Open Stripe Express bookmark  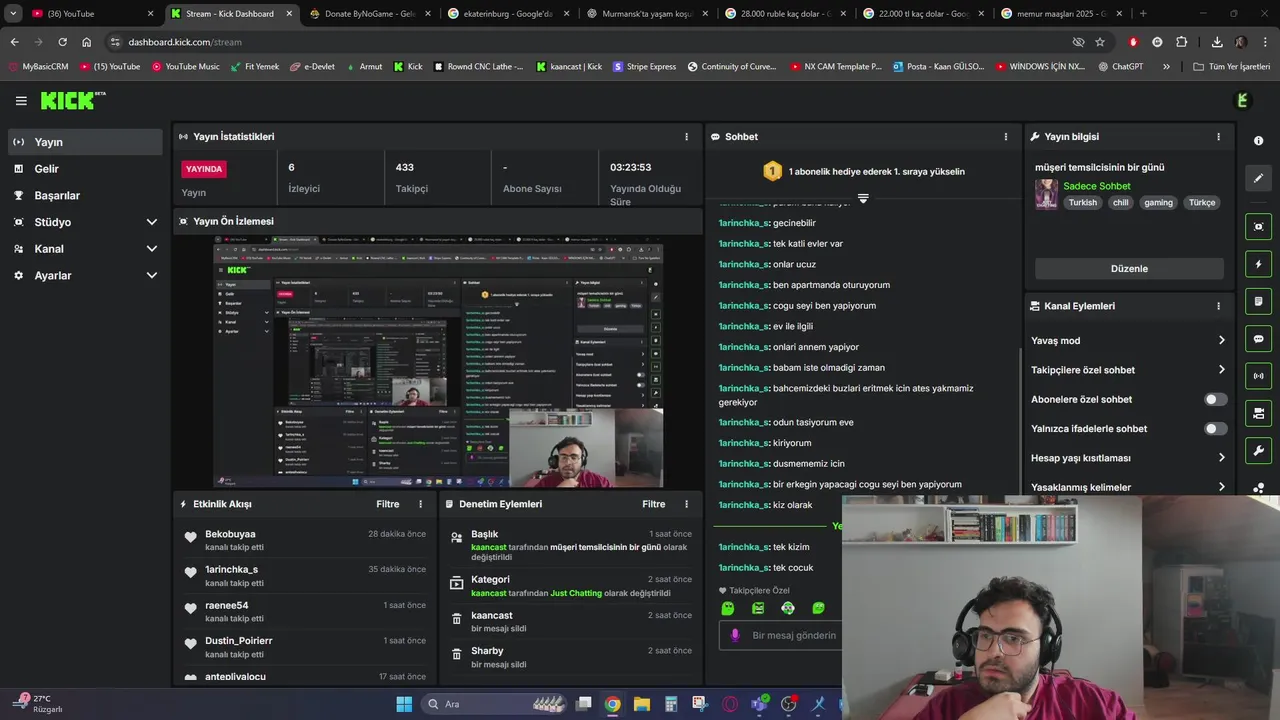click(x=644, y=66)
